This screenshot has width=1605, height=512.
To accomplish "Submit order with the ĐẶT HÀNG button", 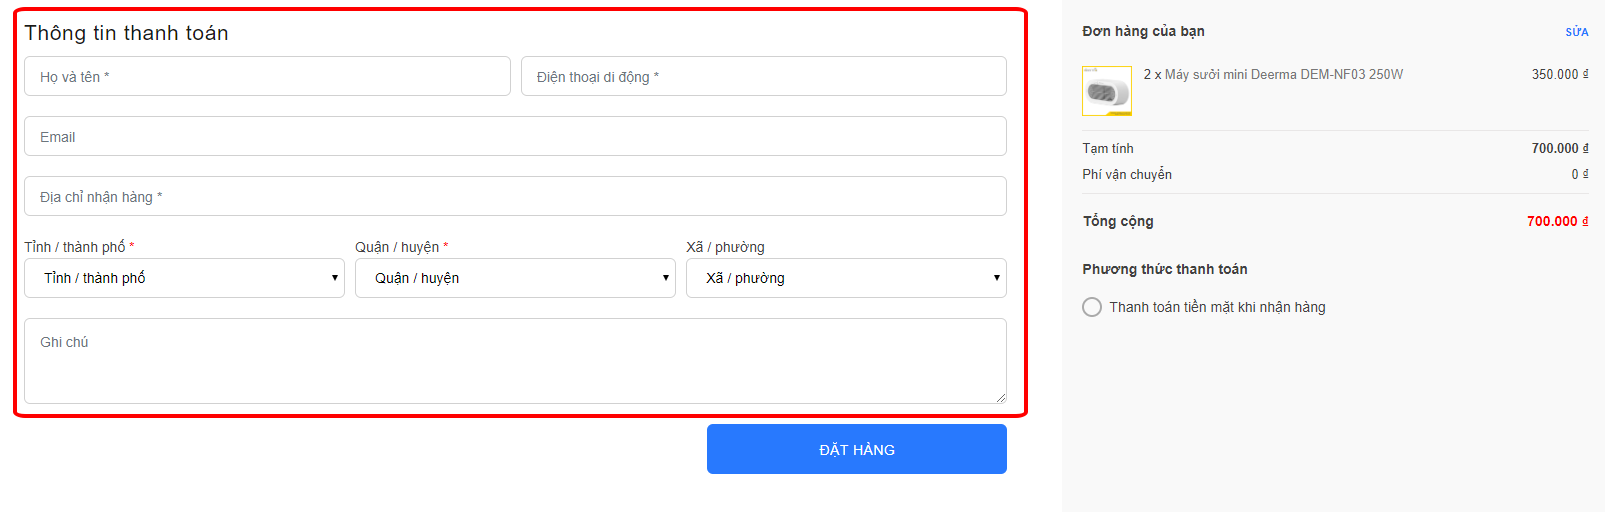I will click(x=857, y=449).
